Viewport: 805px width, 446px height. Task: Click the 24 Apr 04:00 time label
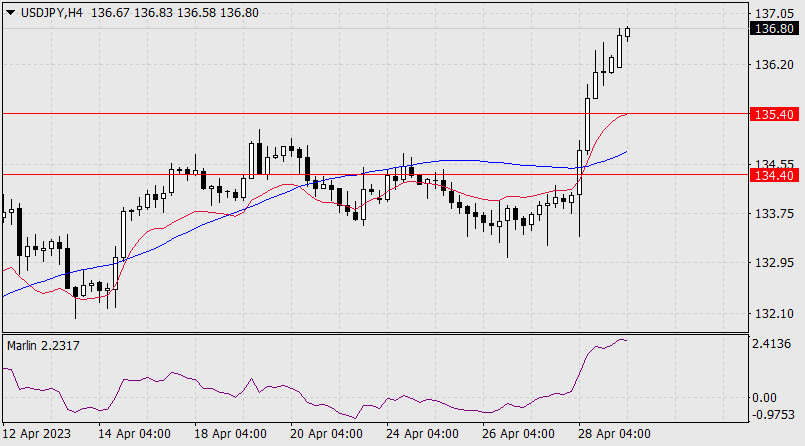(422, 434)
